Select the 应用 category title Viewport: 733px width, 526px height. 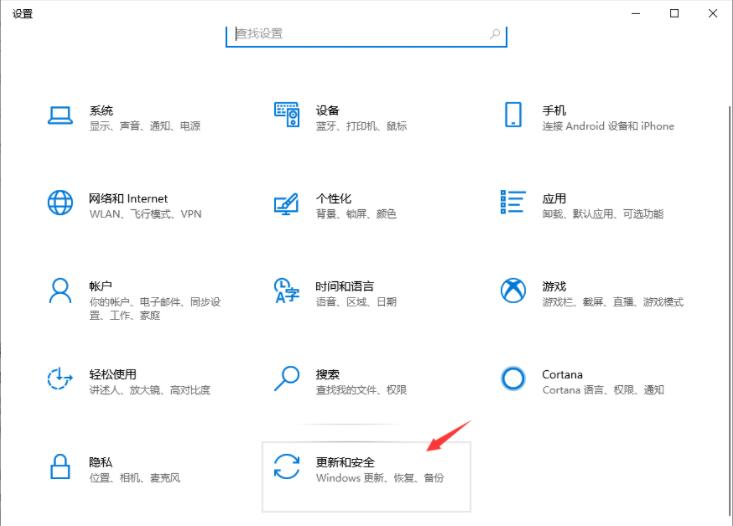click(554, 198)
